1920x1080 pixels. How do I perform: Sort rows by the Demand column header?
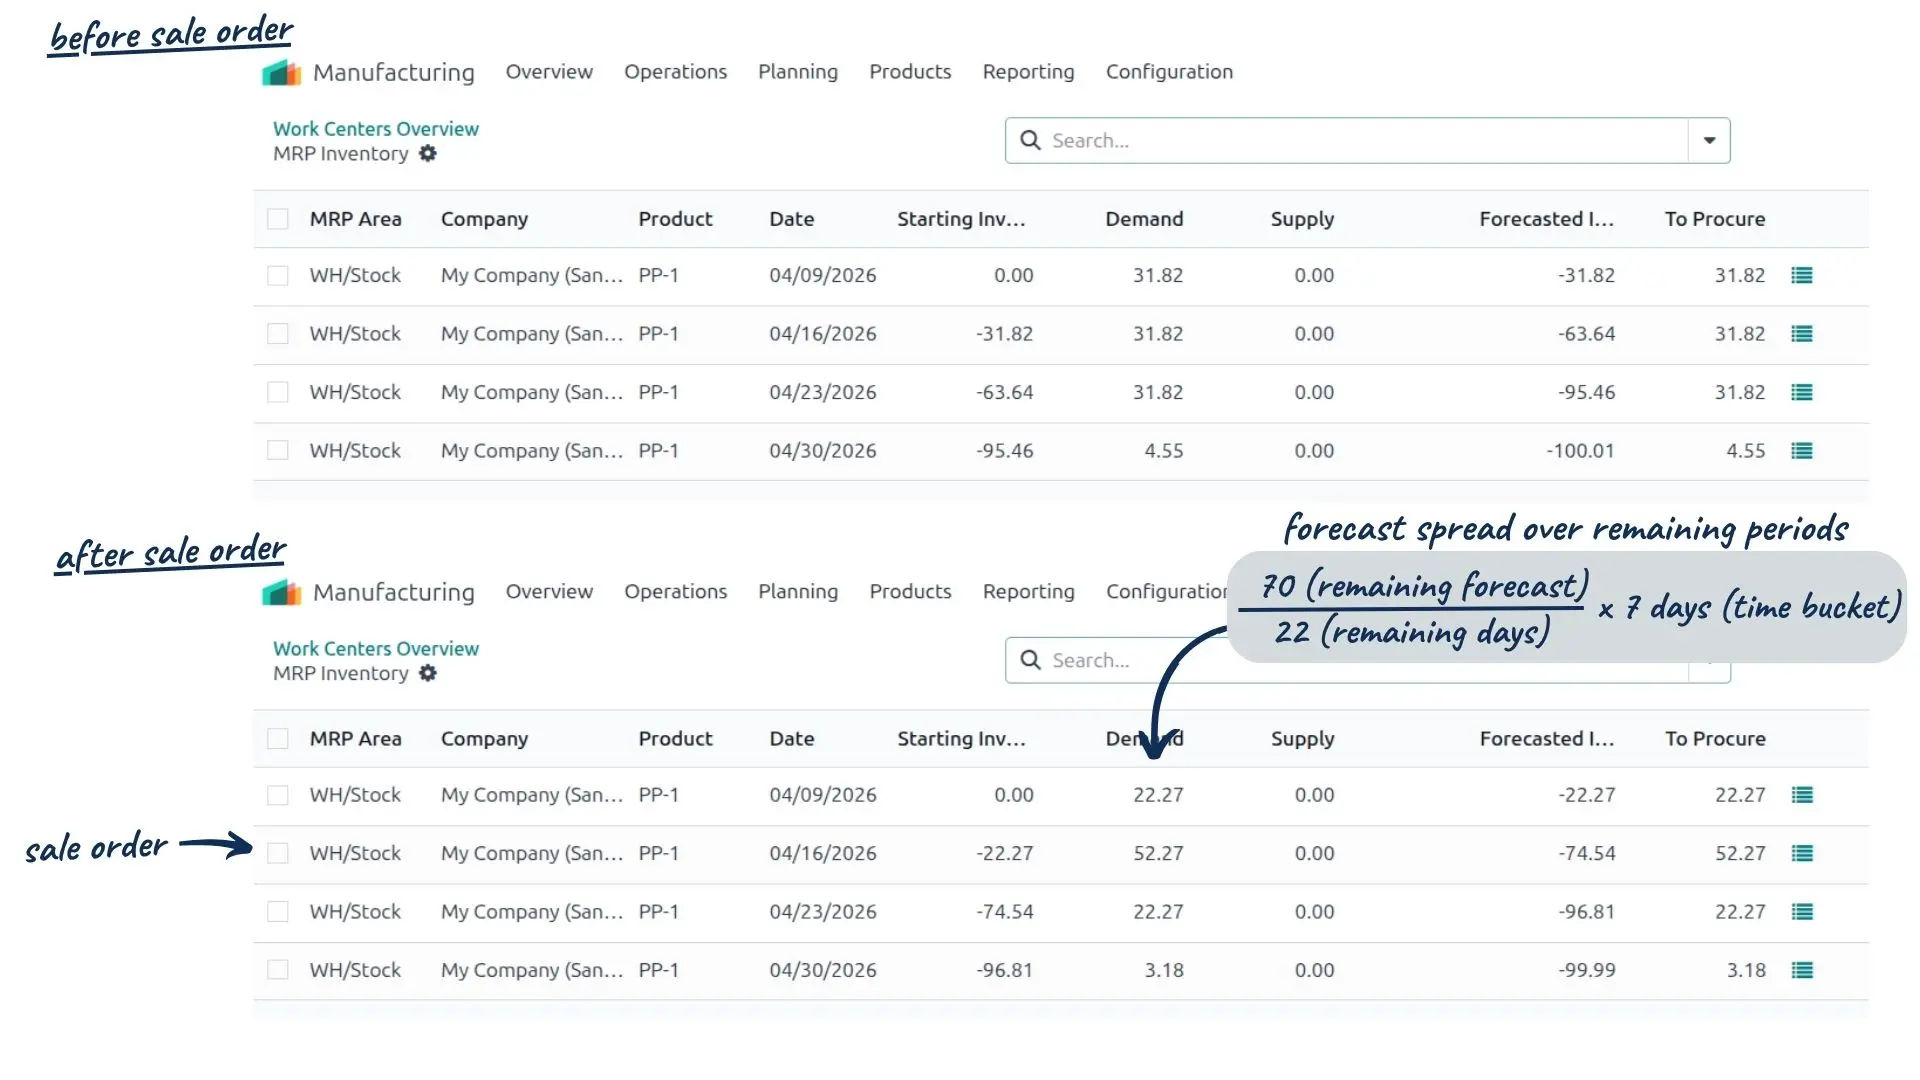(1143, 218)
